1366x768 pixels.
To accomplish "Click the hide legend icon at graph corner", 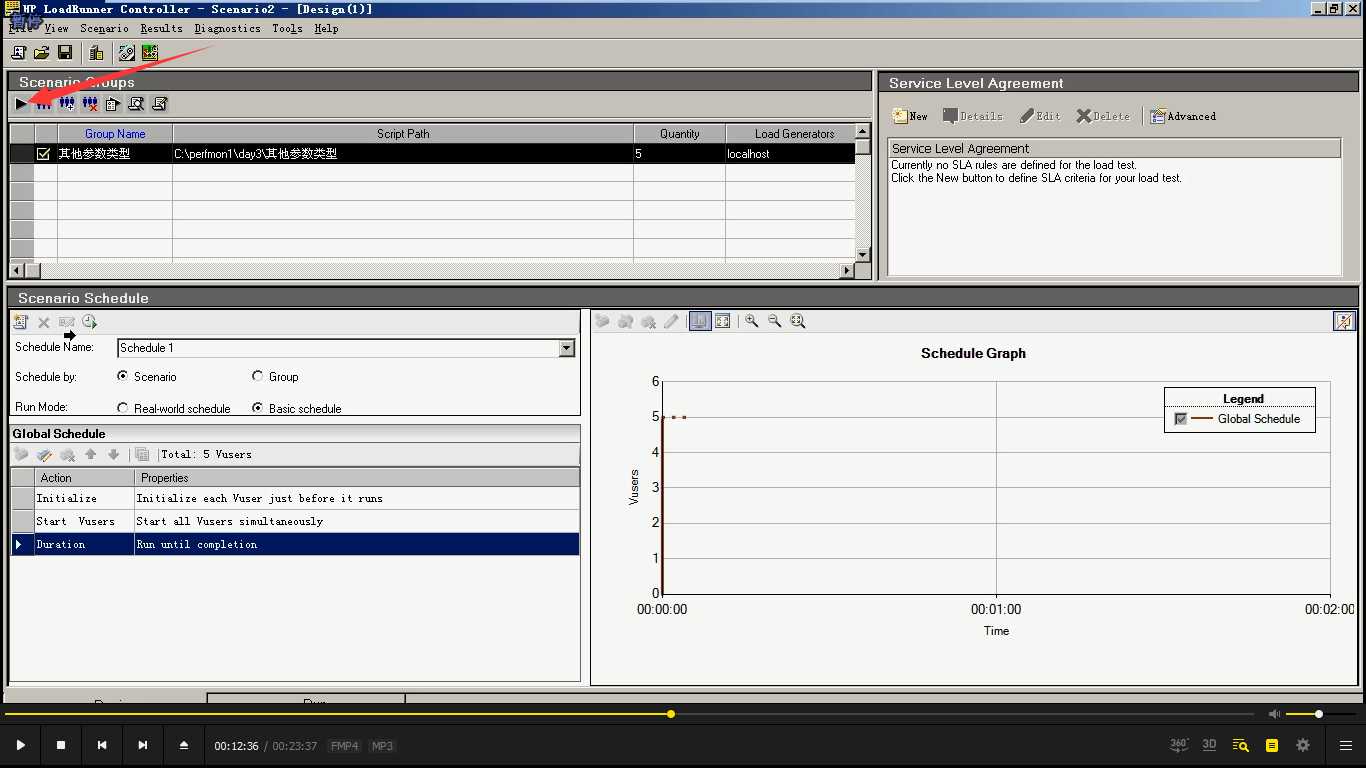I will (x=1344, y=321).
